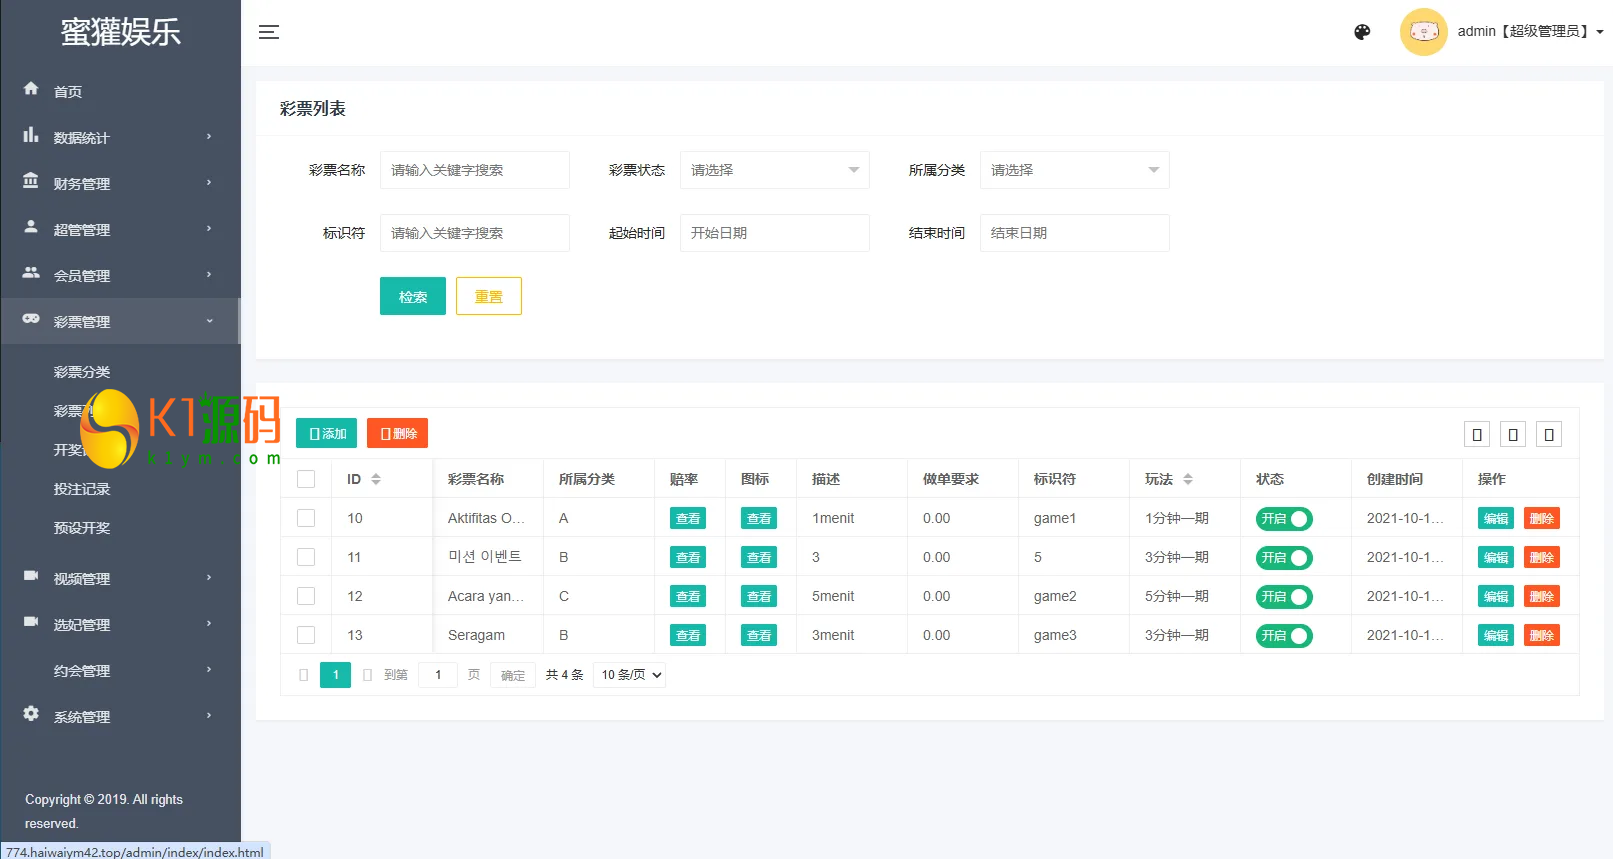This screenshot has width=1613, height=859.
Task: Open the 彩票状态 dropdown
Action: point(775,170)
